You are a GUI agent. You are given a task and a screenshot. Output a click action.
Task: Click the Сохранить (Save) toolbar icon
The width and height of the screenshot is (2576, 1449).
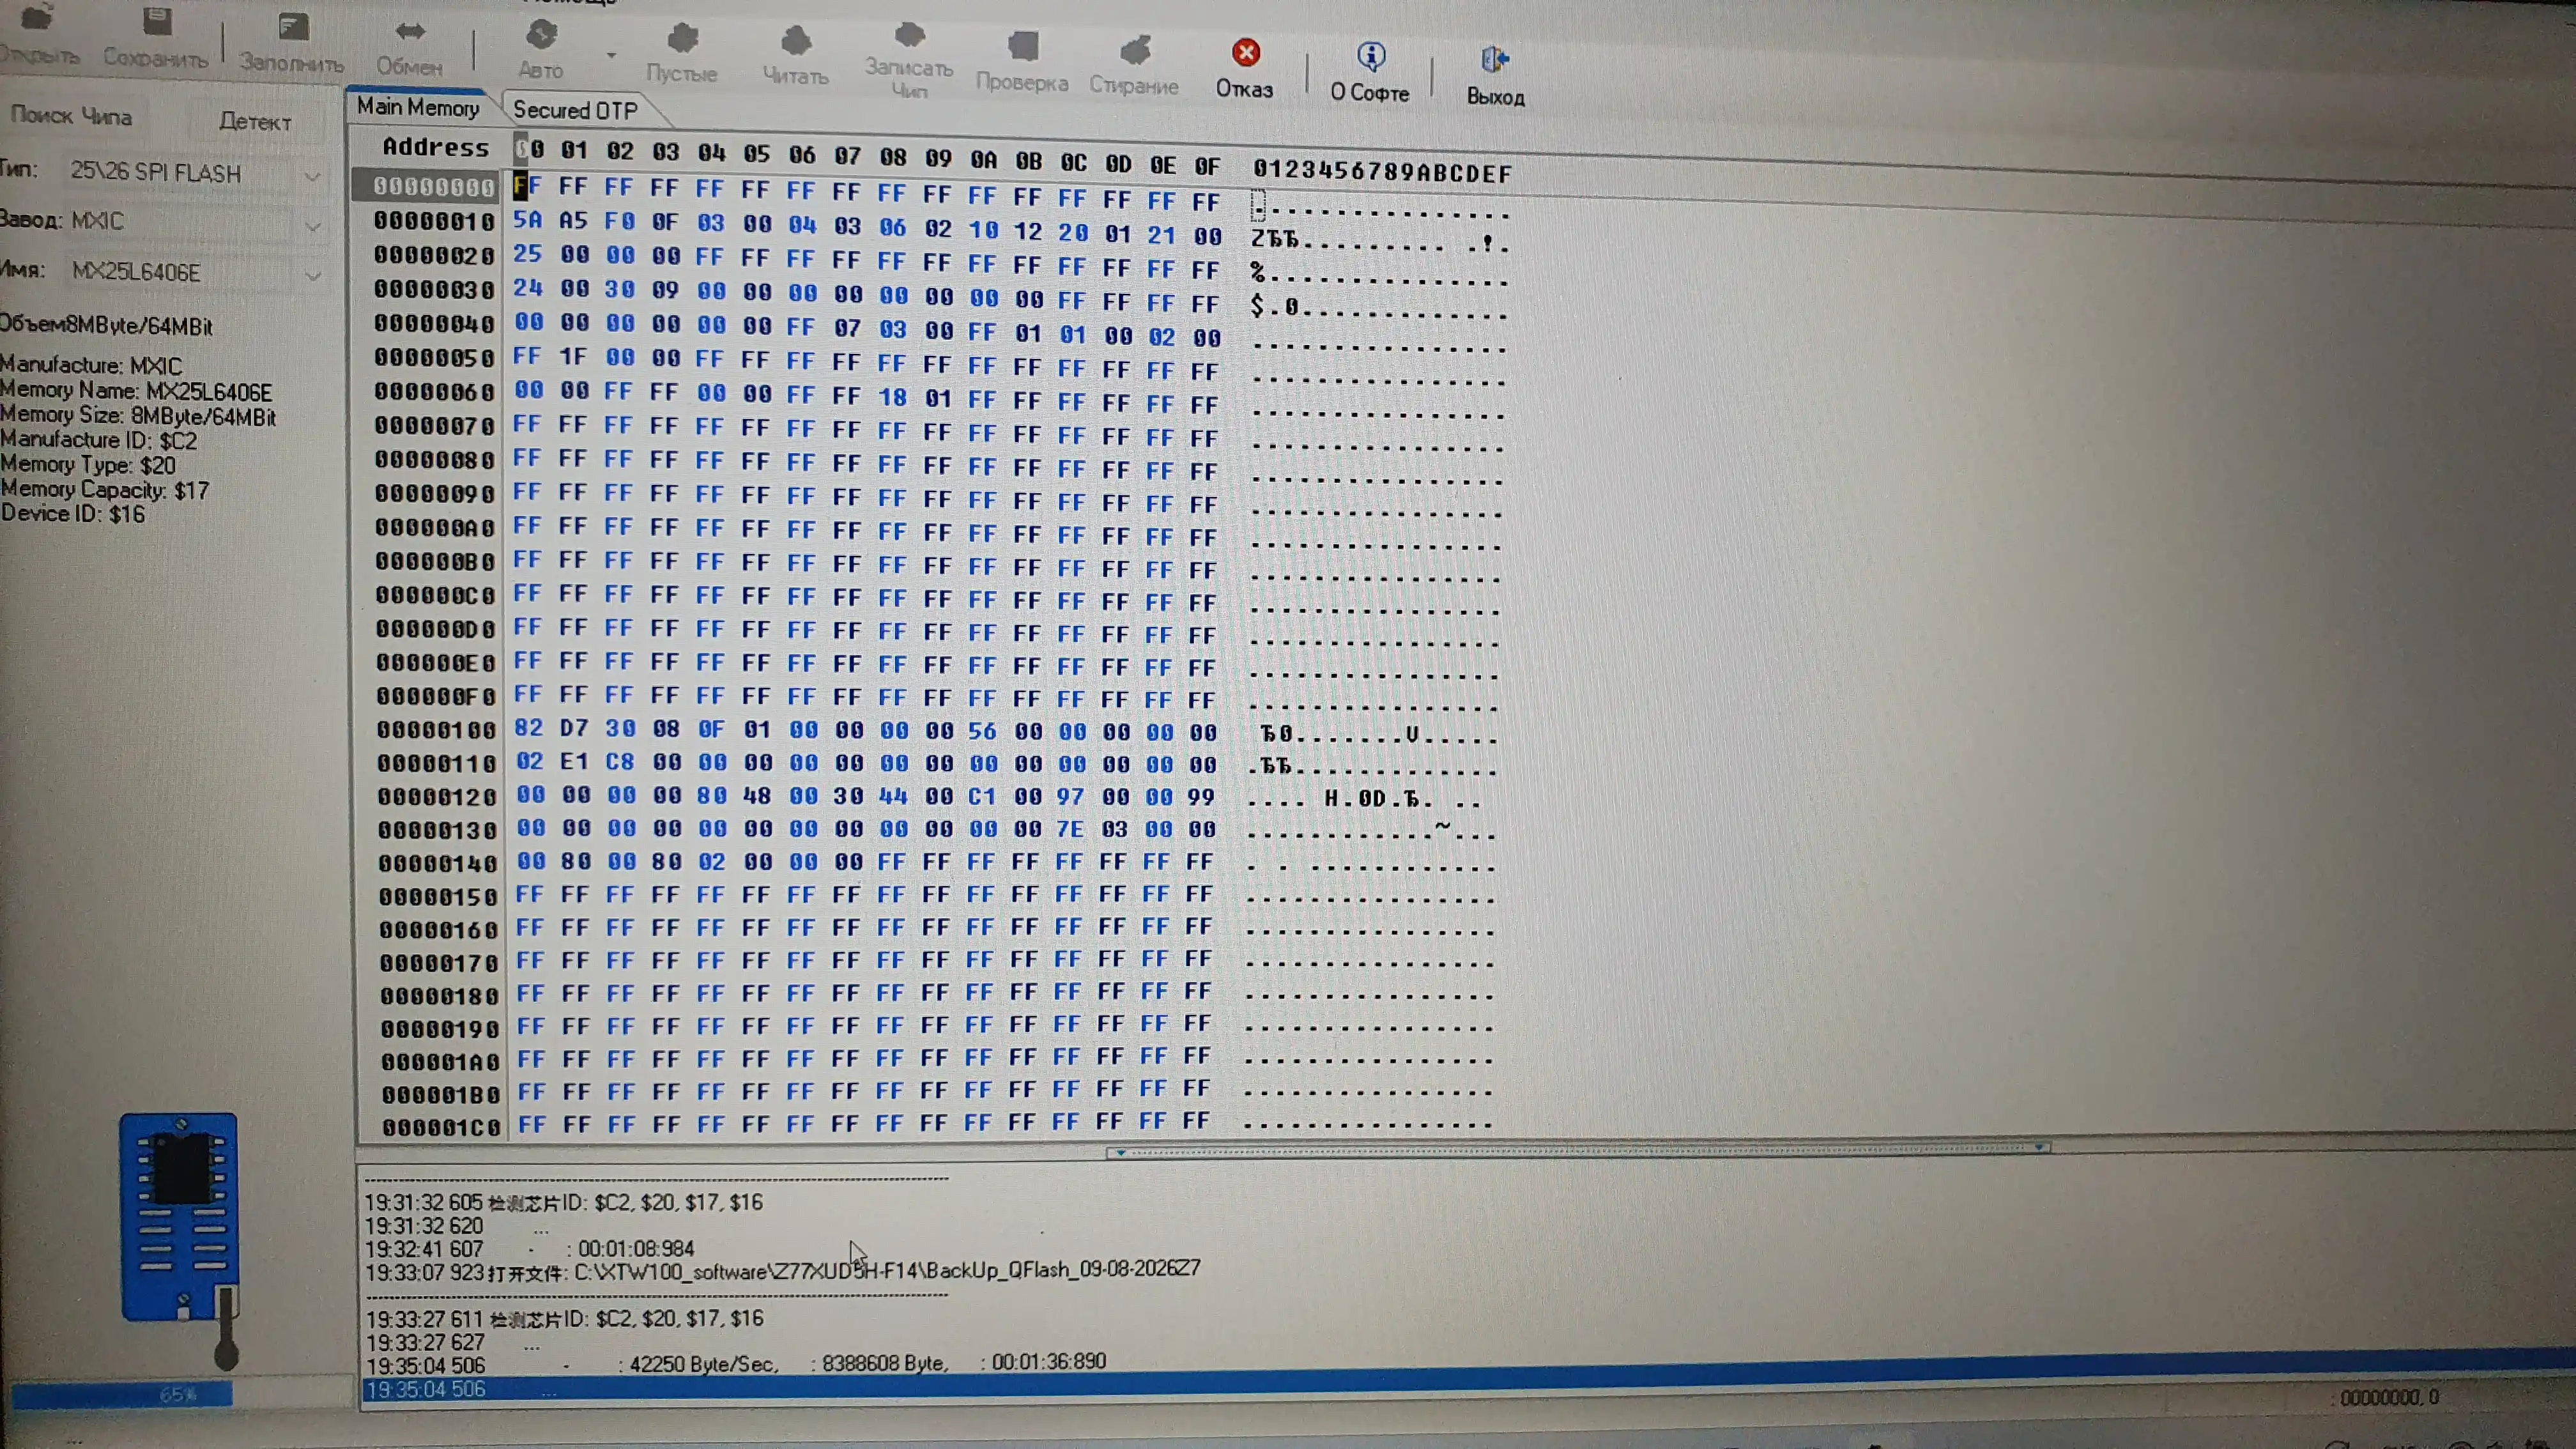click(x=157, y=22)
